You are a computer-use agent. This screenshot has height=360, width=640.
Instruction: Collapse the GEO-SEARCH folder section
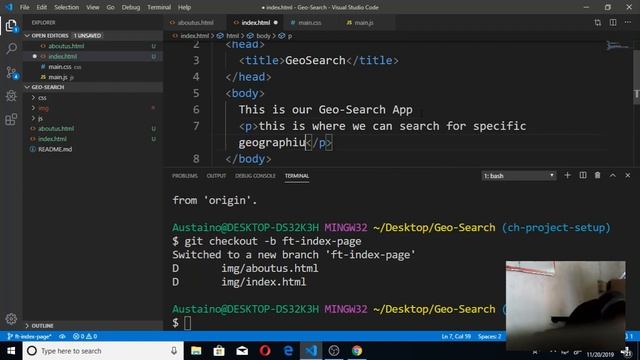(93, 87)
